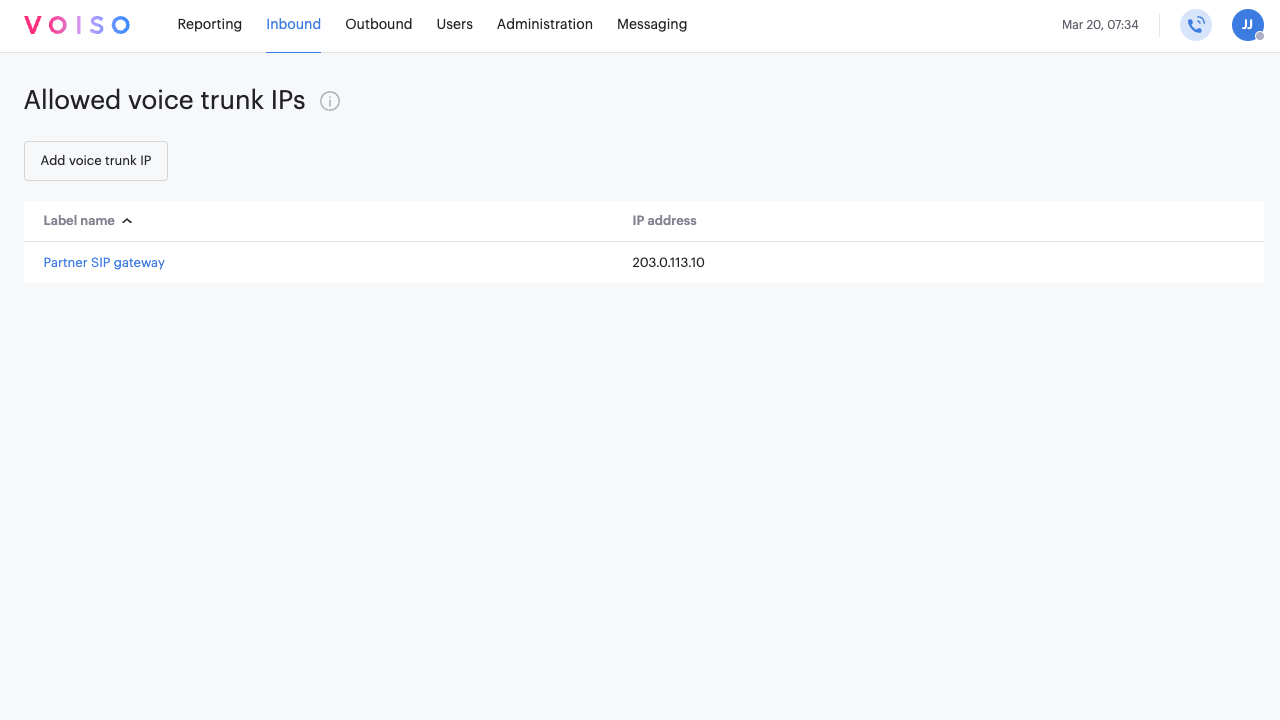Click the online status indicator on the avatar
This screenshot has height=720, width=1280.
[1259, 37]
